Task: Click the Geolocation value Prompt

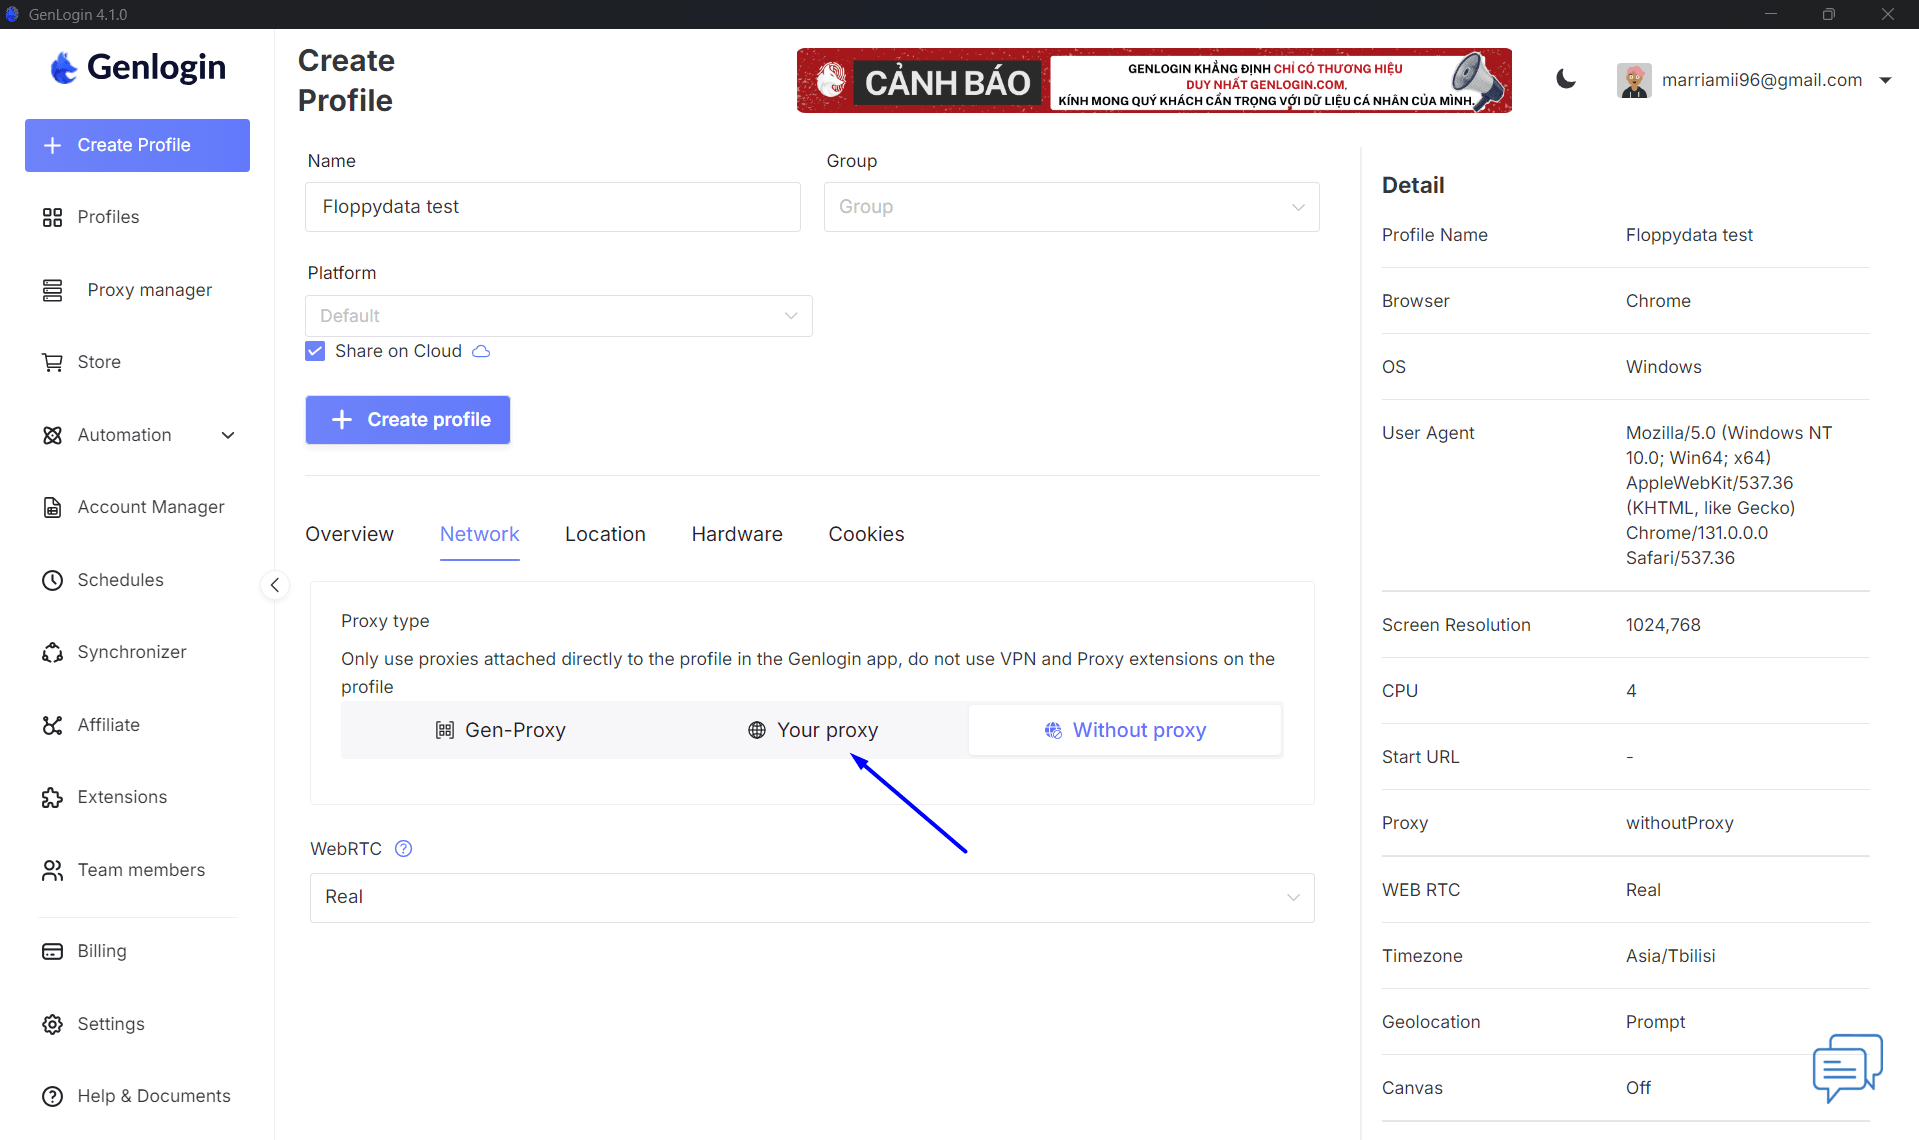Action: pos(1655,1022)
